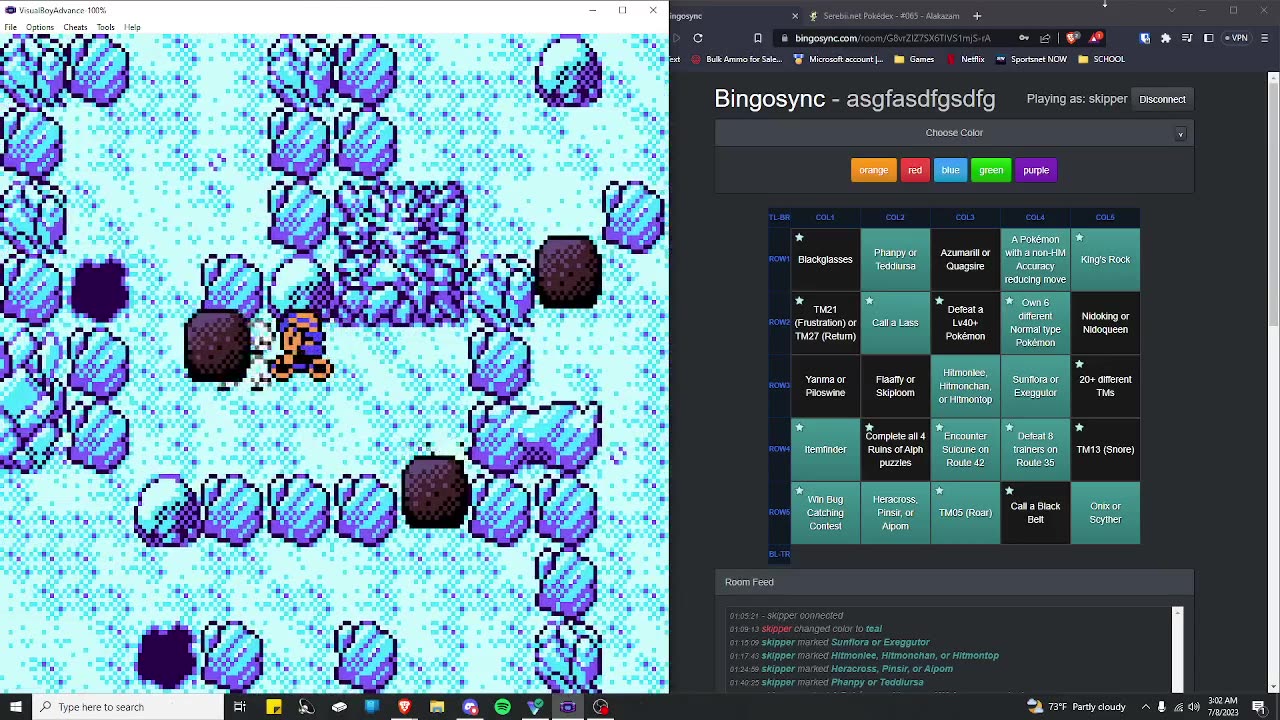
Task: Open VisualBoyAdvance on the taskbar
Action: [x=568, y=707]
